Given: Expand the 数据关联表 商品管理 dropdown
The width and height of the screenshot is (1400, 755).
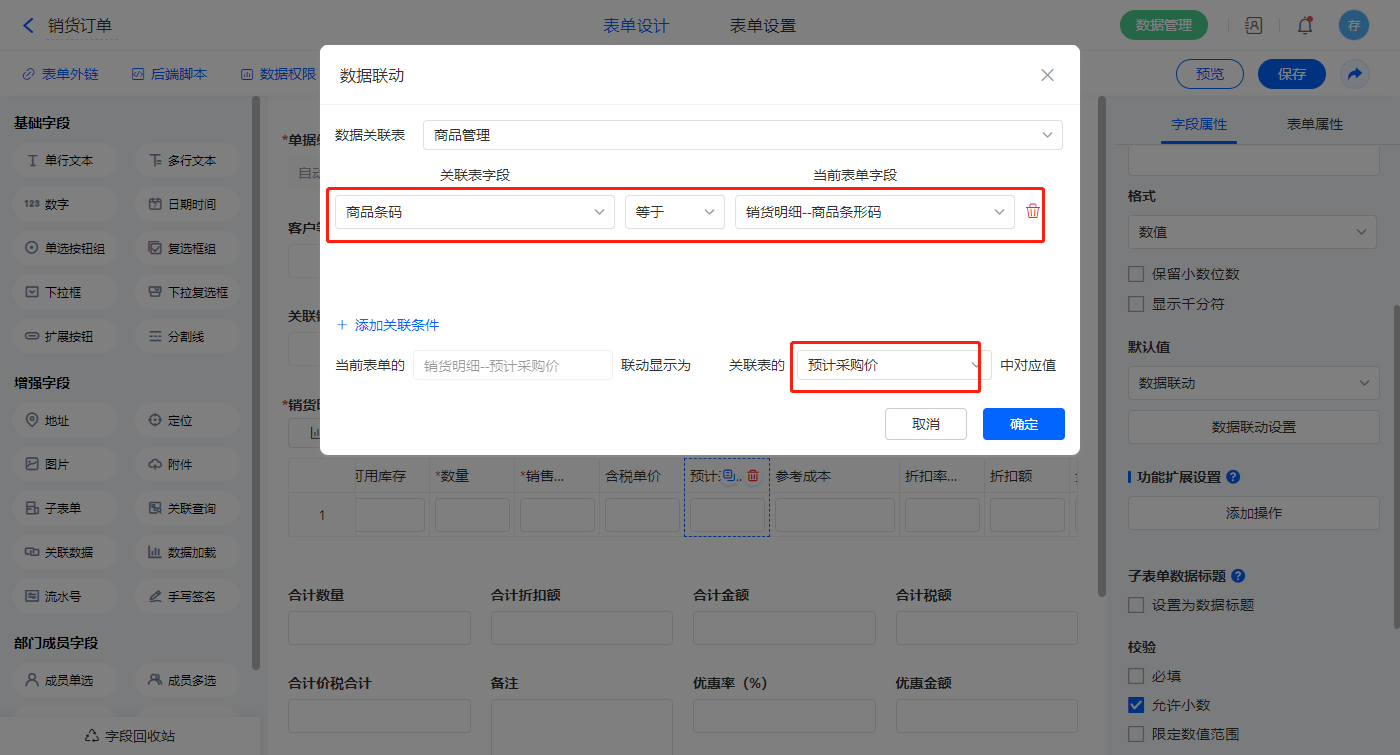Looking at the screenshot, I should point(742,135).
